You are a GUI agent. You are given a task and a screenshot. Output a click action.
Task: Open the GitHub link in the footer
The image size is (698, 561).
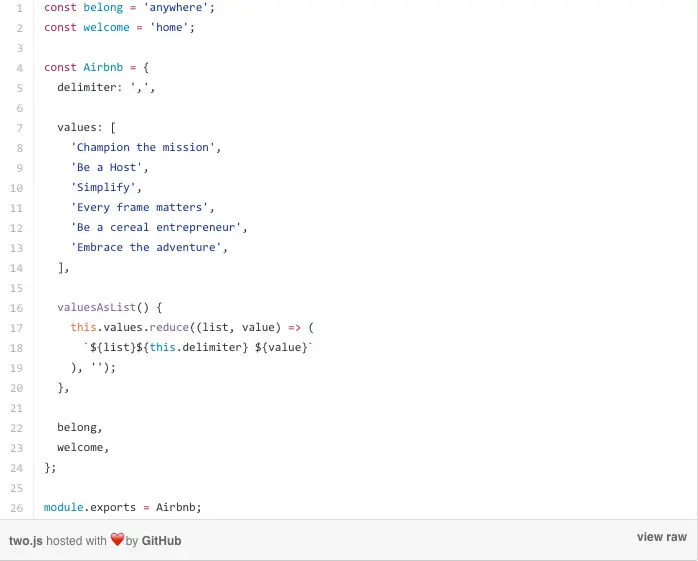[161, 541]
